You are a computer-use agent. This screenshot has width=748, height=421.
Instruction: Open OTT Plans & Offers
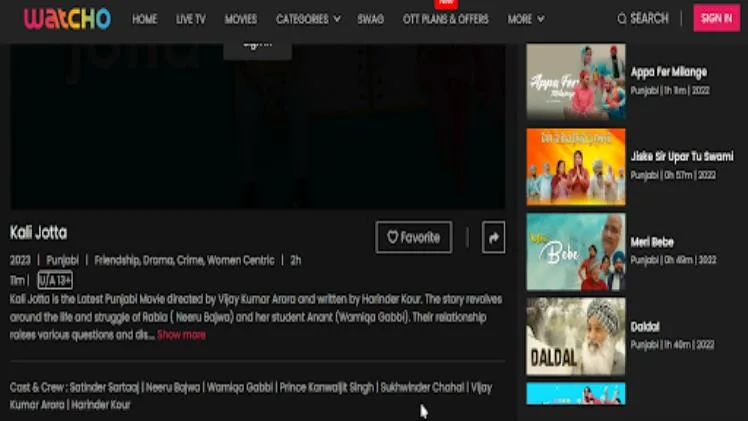click(x=445, y=19)
